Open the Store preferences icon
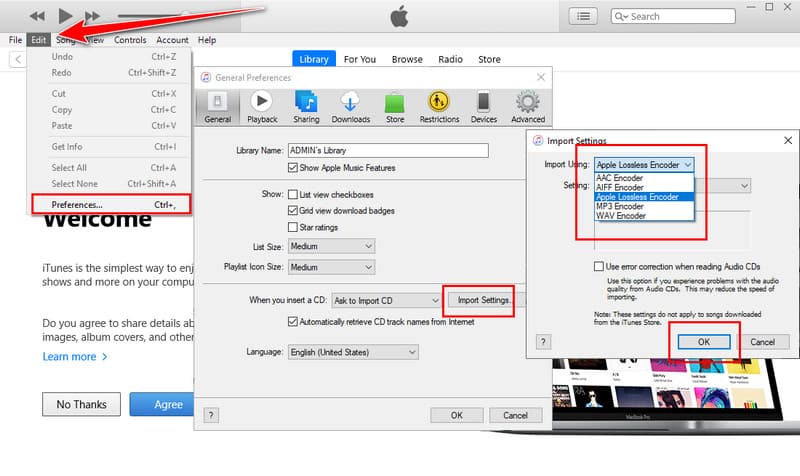800x476 pixels. click(395, 107)
